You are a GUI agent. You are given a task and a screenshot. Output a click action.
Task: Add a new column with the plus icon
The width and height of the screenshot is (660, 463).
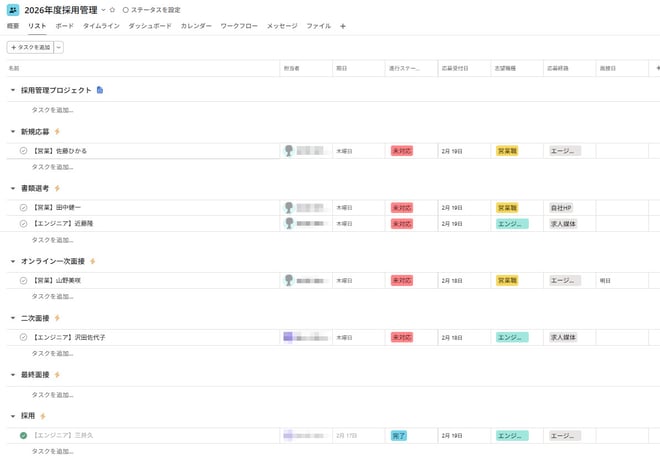click(656, 68)
